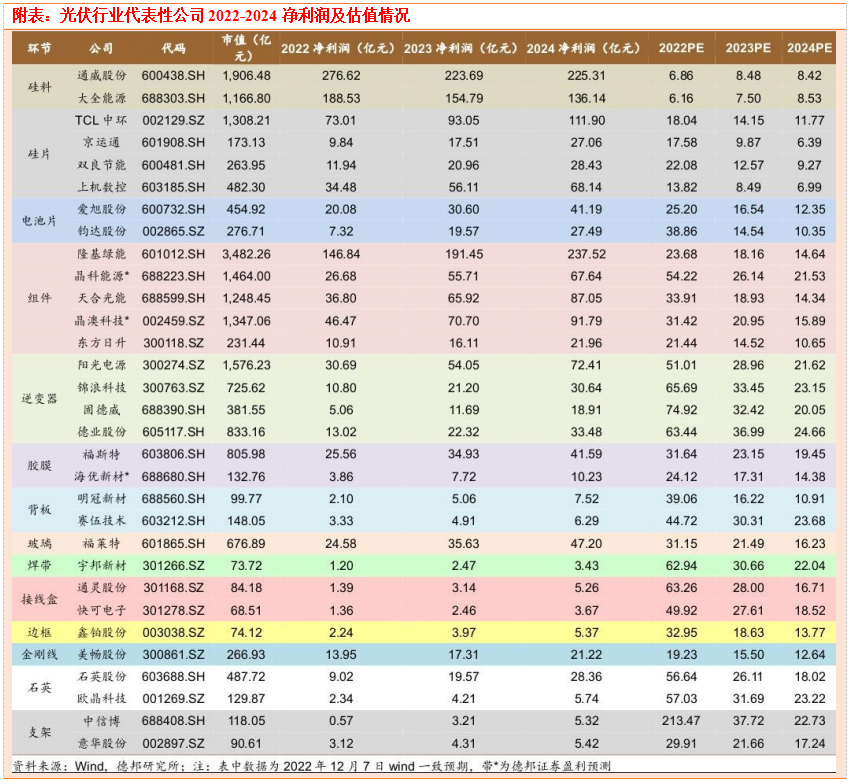Click company name 双良节能
Image resolution: width=851 pixels, height=784 pixels.
pyautogui.click(x=101, y=165)
